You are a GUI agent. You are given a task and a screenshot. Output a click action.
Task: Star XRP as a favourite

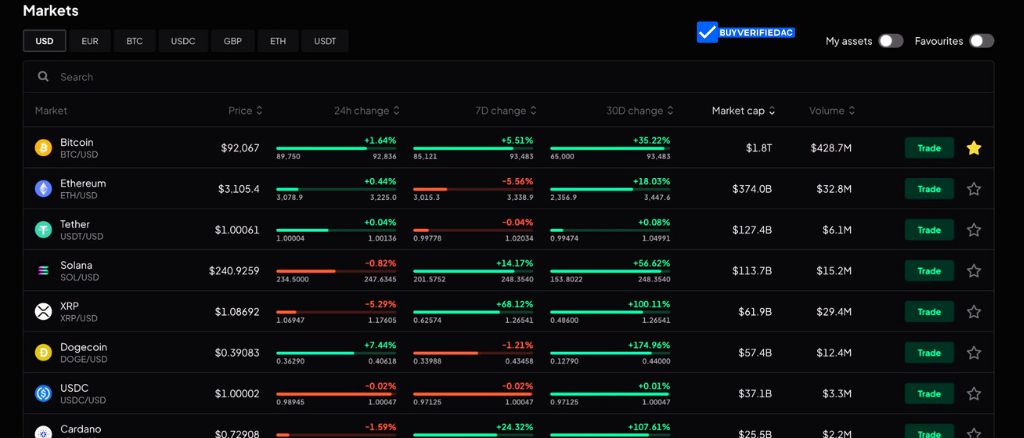point(974,311)
